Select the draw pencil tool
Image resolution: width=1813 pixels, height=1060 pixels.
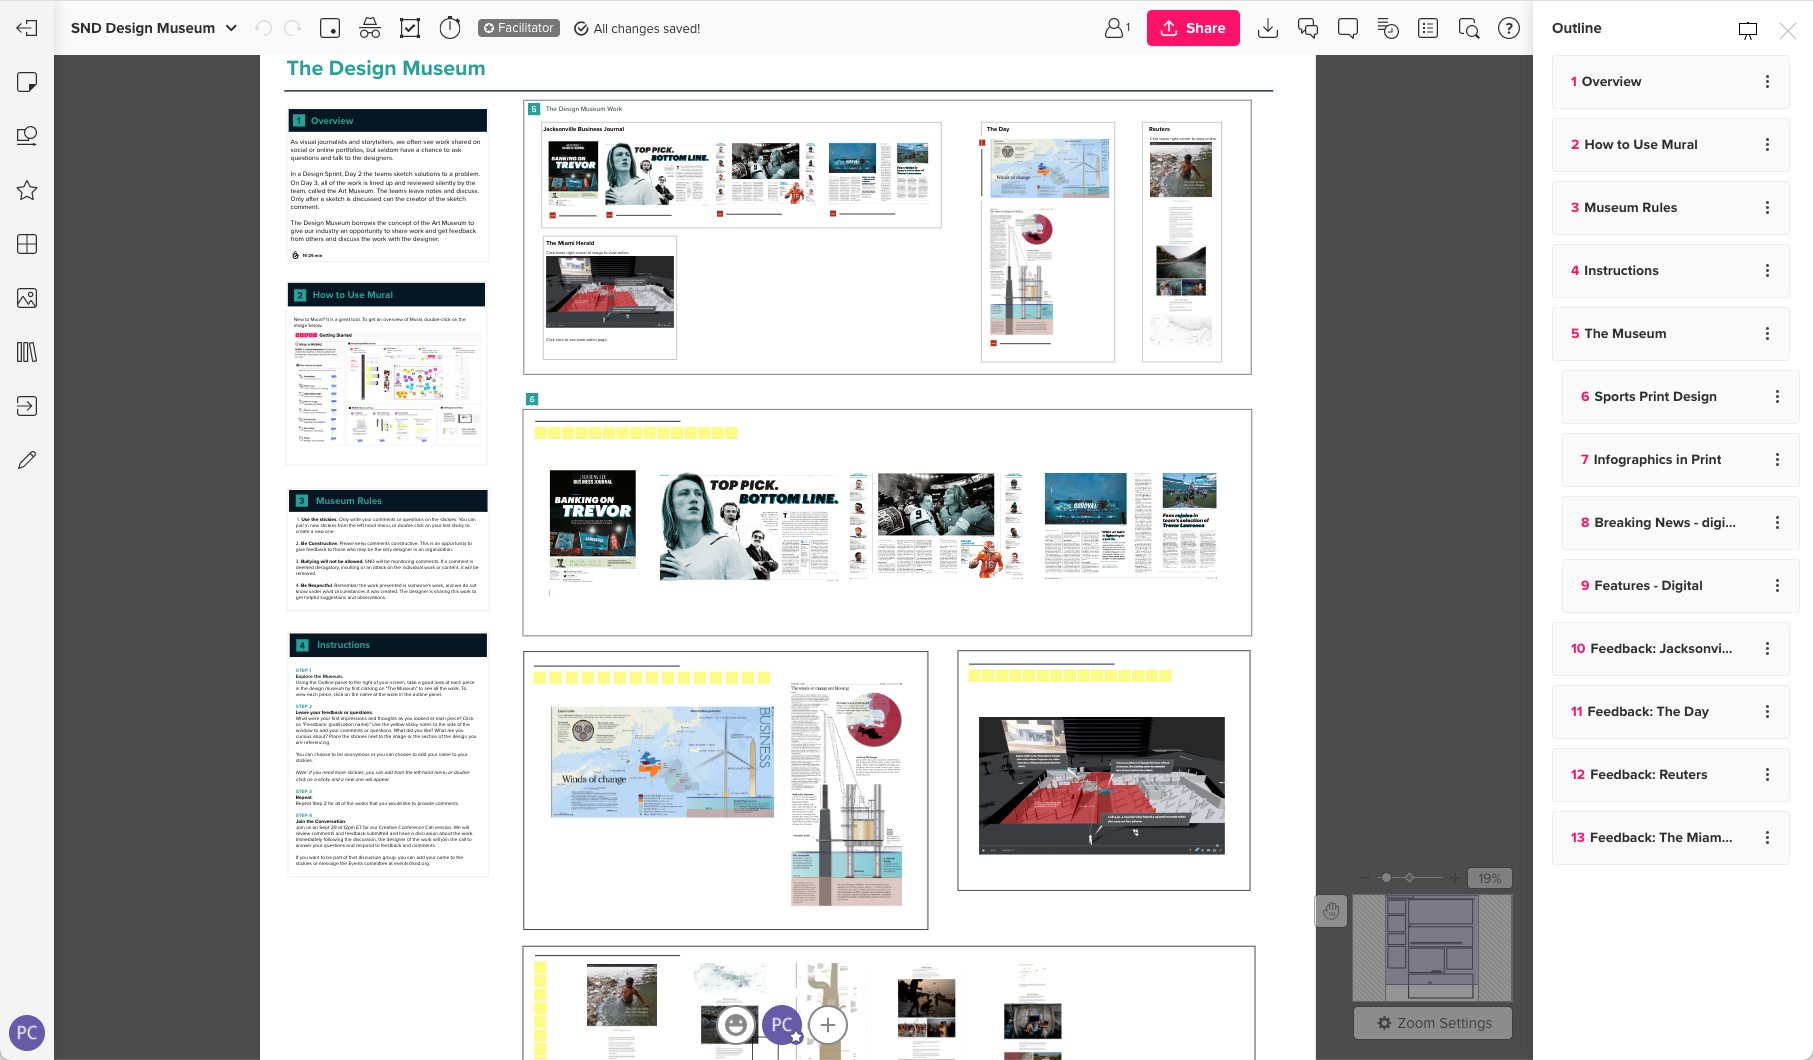point(27,460)
